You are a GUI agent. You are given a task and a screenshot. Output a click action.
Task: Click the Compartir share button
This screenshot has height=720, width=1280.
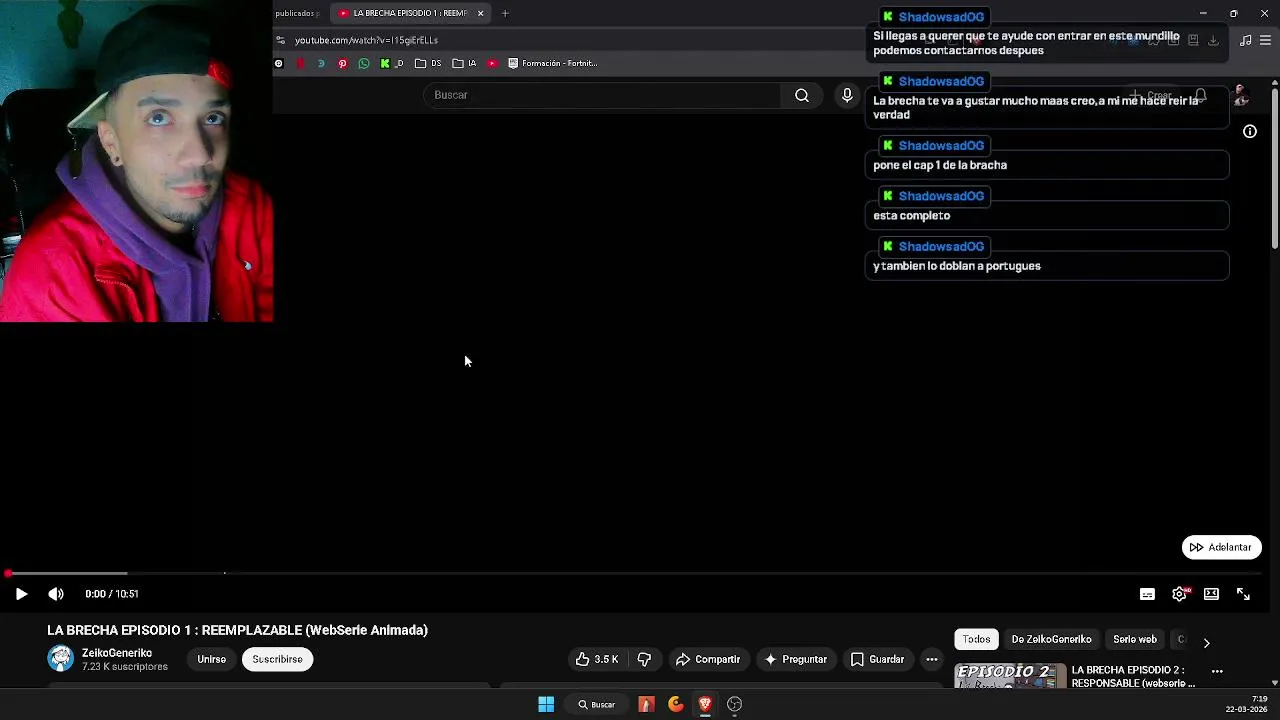click(x=707, y=659)
